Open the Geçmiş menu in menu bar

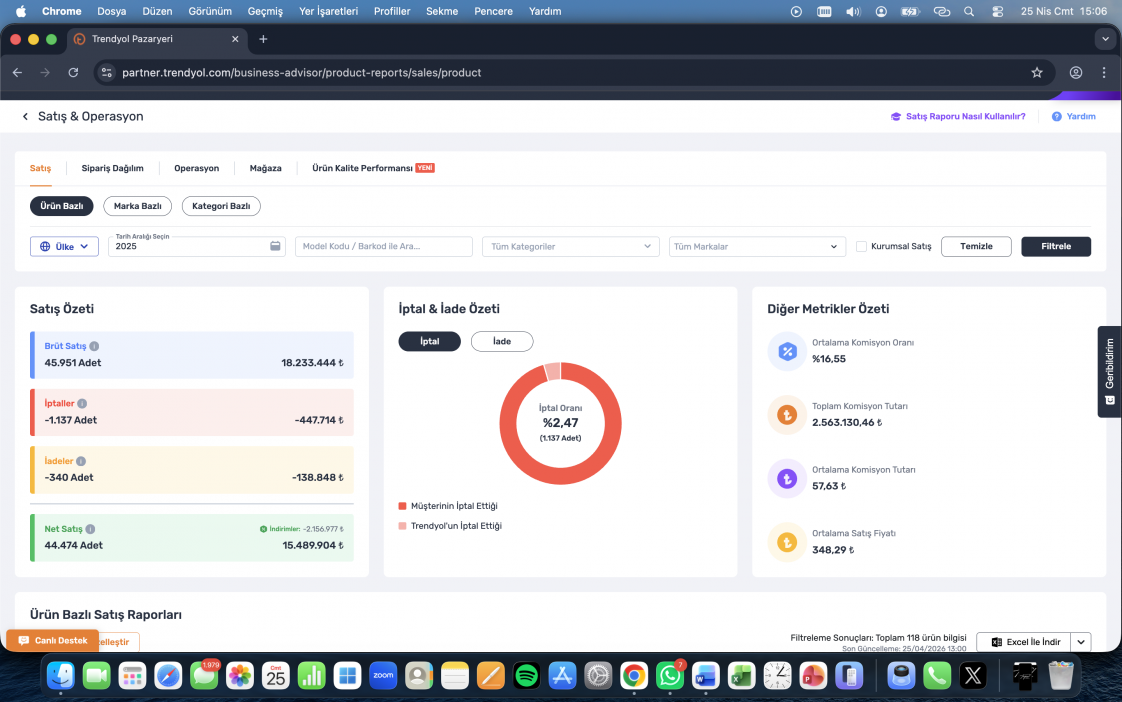265,11
